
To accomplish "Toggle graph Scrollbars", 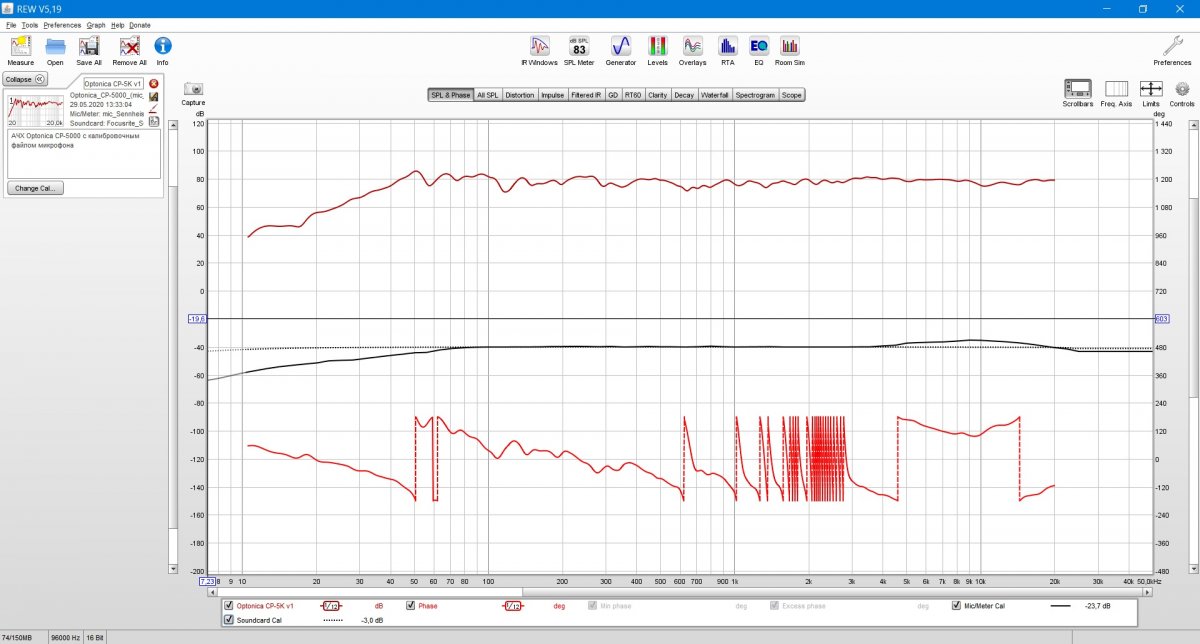I will click(x=1077, y=94).
